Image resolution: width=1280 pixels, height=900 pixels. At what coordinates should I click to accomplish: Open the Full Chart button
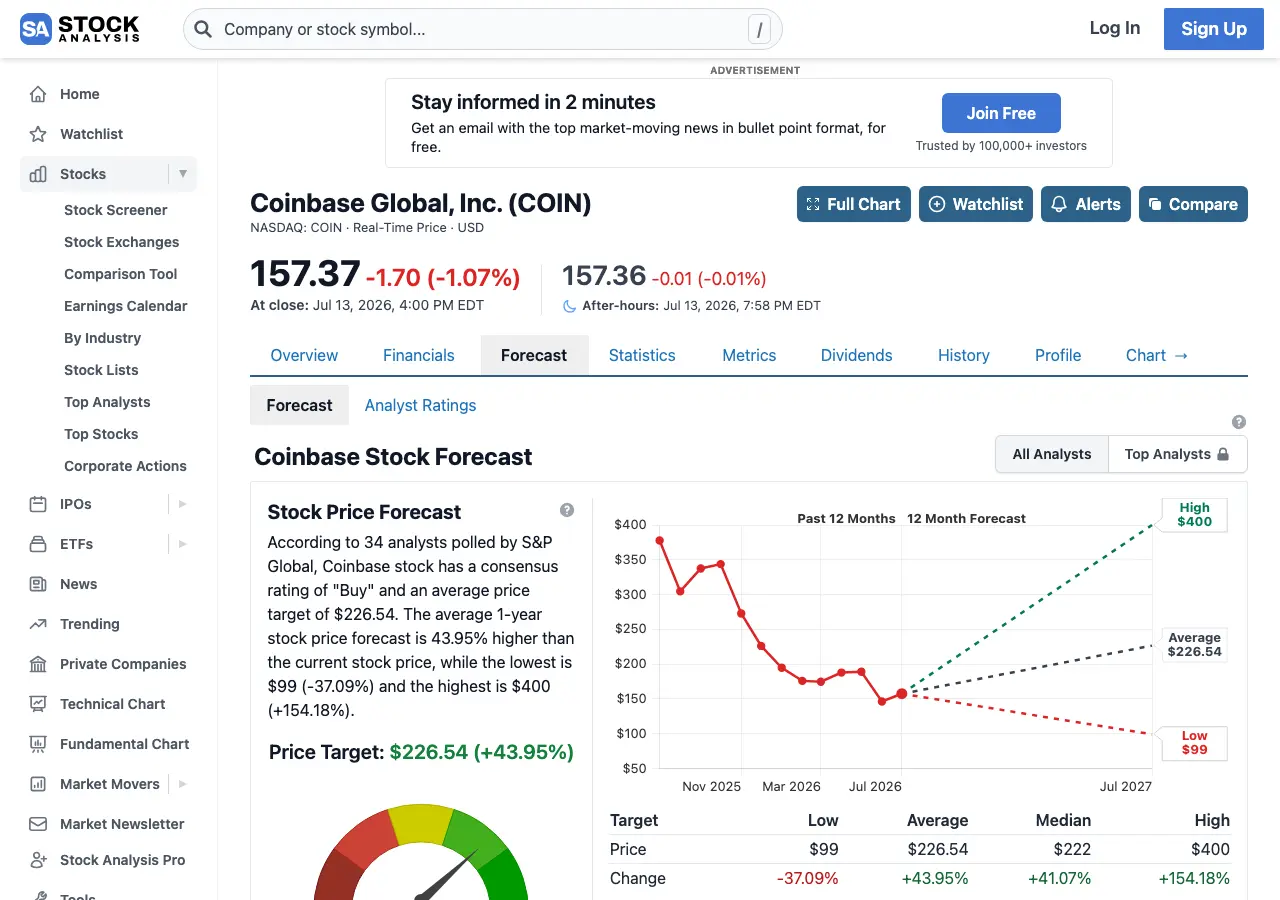click(x=854, y=204)
